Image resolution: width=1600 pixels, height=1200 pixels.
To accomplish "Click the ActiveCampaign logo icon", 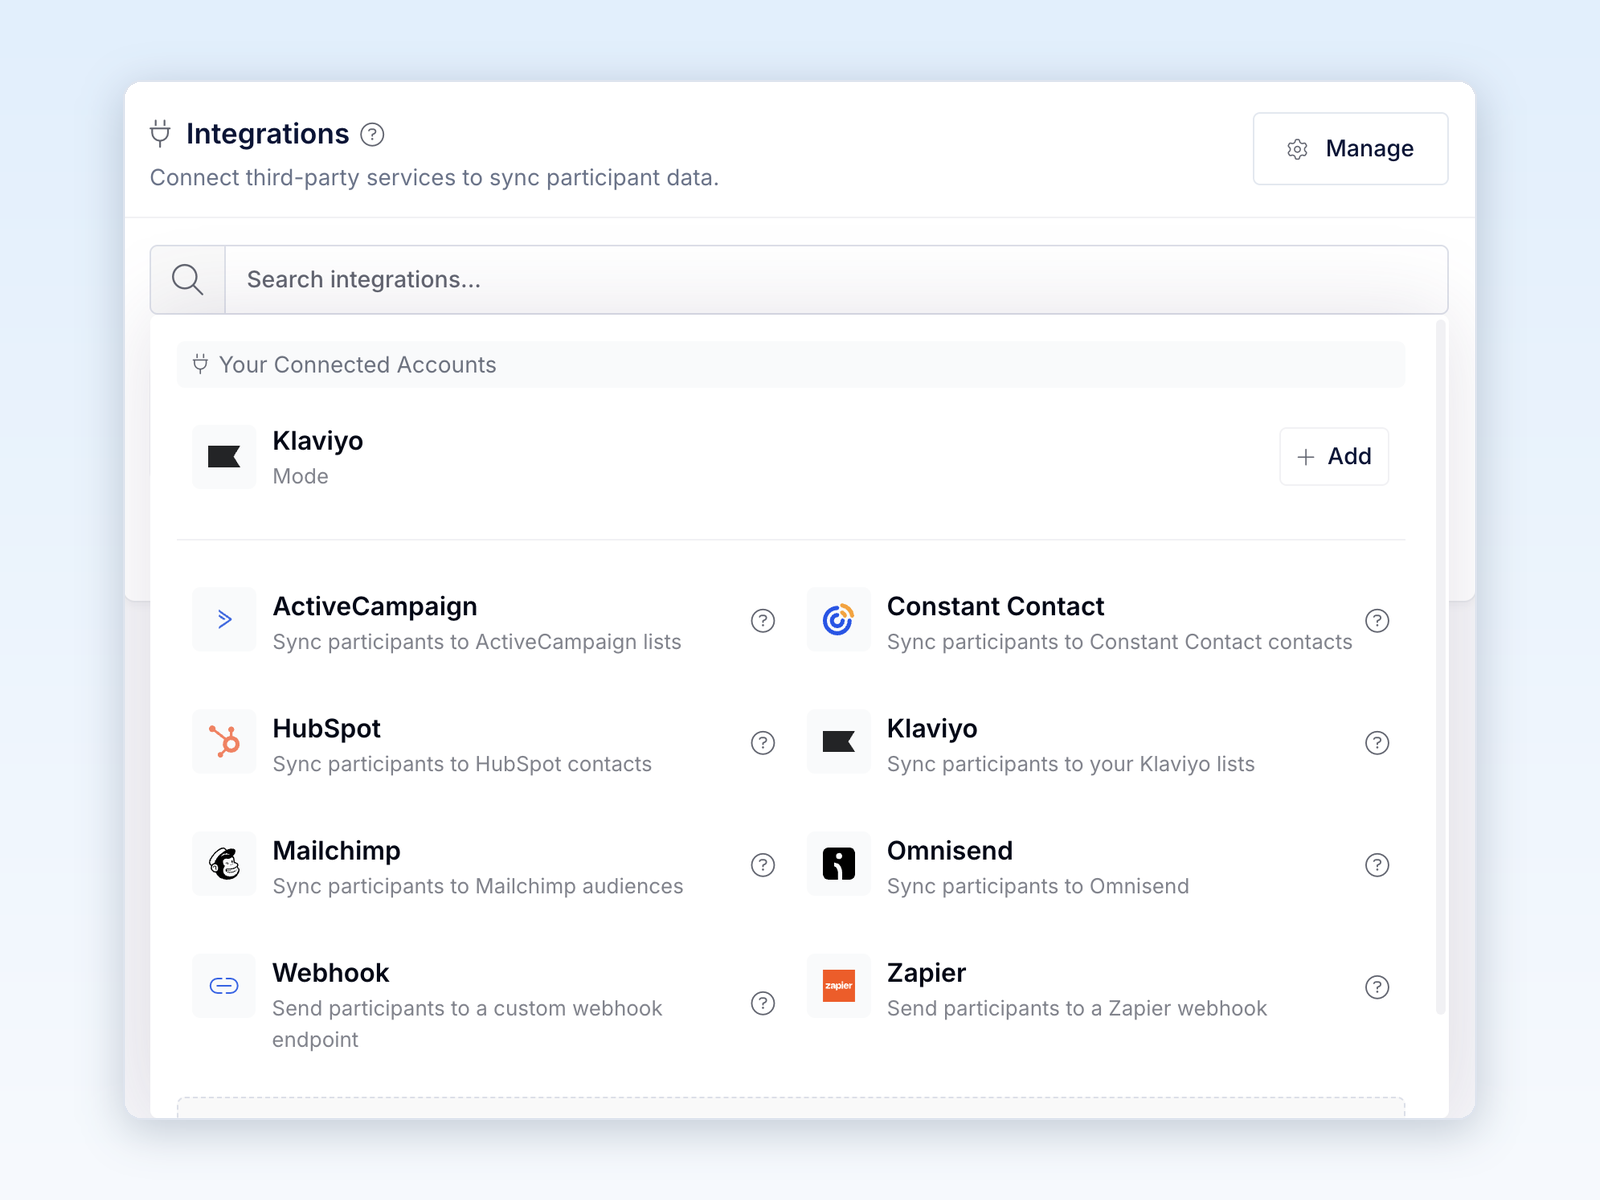I will 224,619.
